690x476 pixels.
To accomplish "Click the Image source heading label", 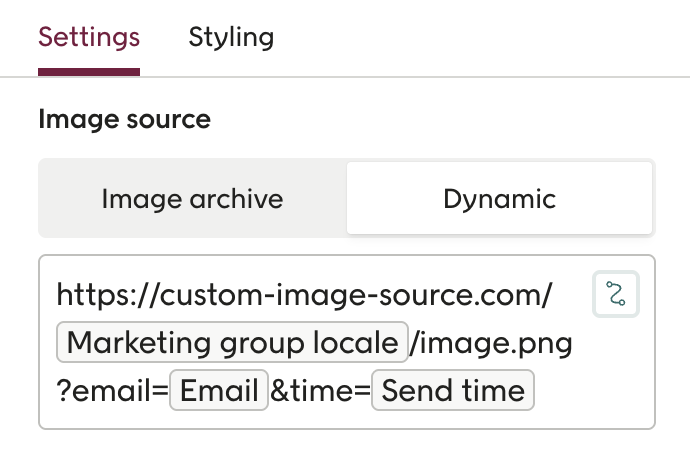I will pyautogui.click(x=124, y=120).
